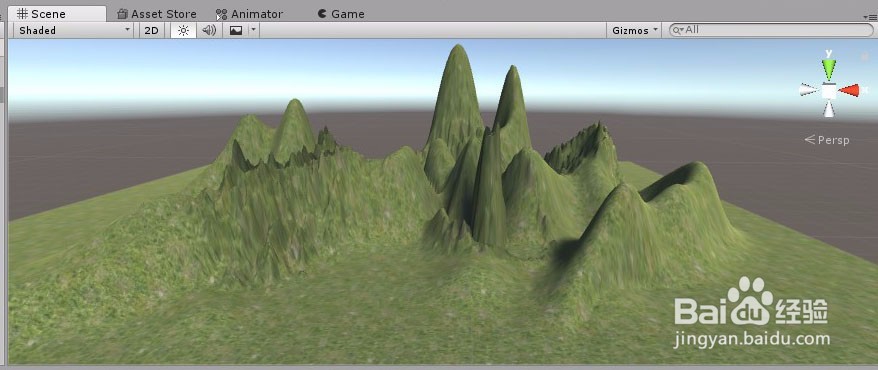Click the green Y axis cone
This screenshot has height=370, width=878.
829,68
